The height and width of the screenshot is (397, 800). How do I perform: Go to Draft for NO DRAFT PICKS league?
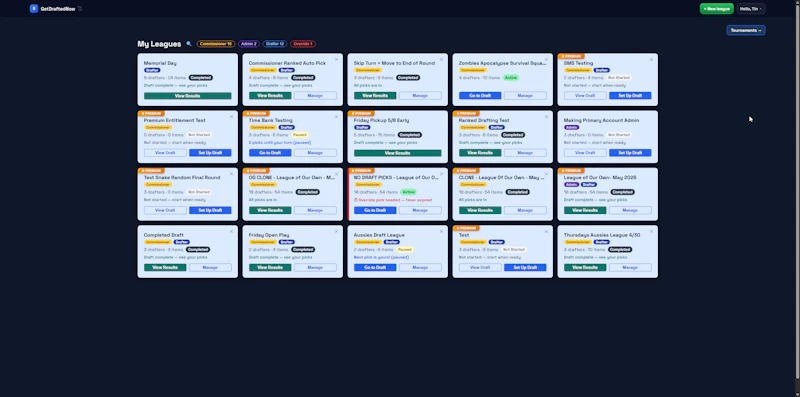(375, 210)
